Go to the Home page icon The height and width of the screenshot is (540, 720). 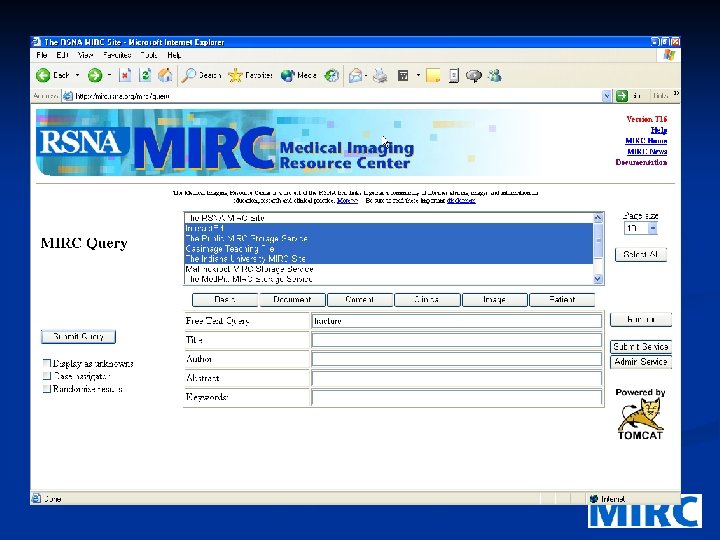tap(165, 75)
